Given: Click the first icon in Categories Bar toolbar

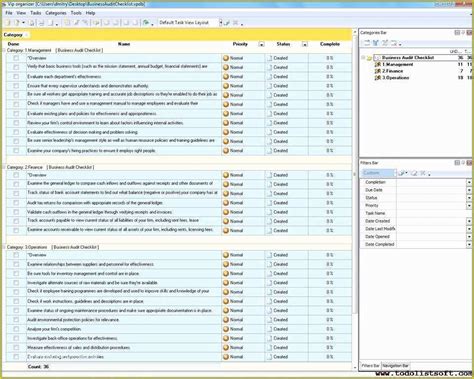Looking at the screenshot, I should [x=367, y=43].
